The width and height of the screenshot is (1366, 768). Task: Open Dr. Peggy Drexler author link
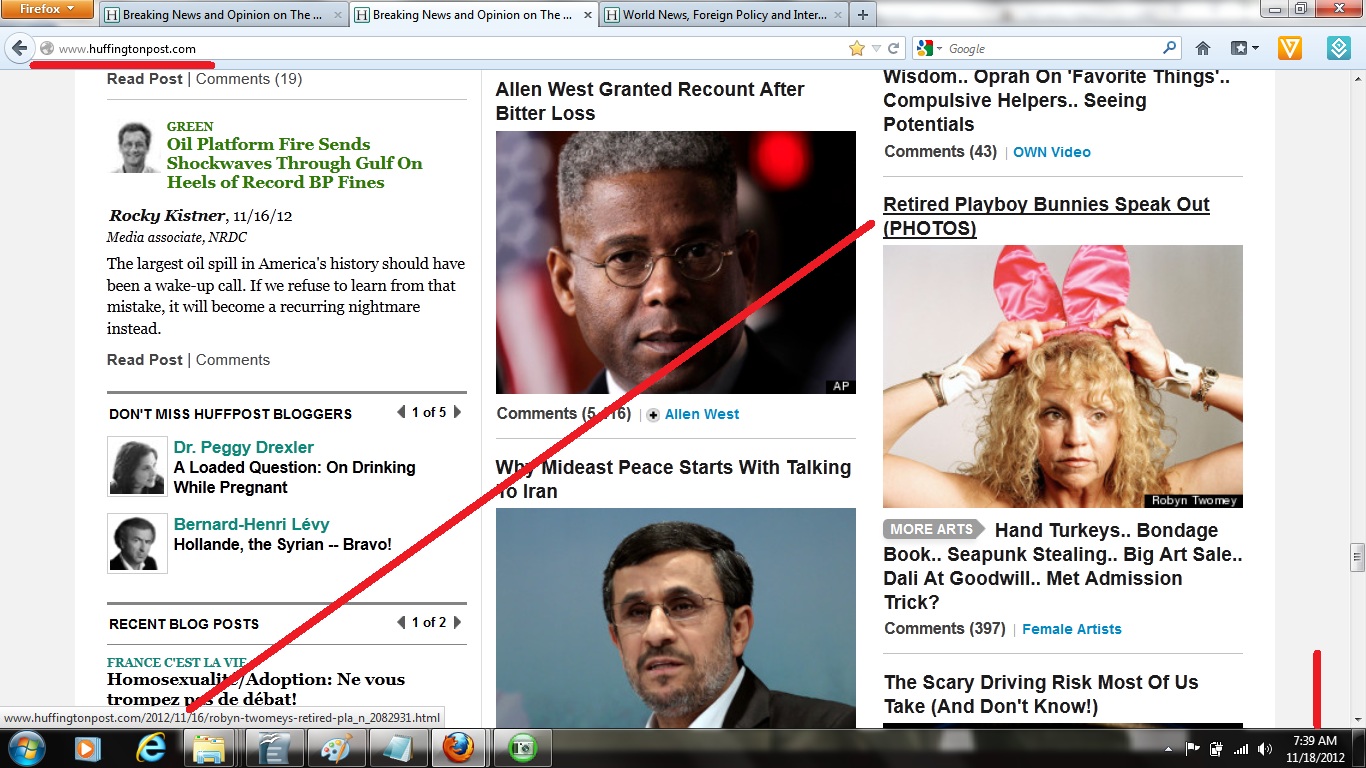(244, 447)
